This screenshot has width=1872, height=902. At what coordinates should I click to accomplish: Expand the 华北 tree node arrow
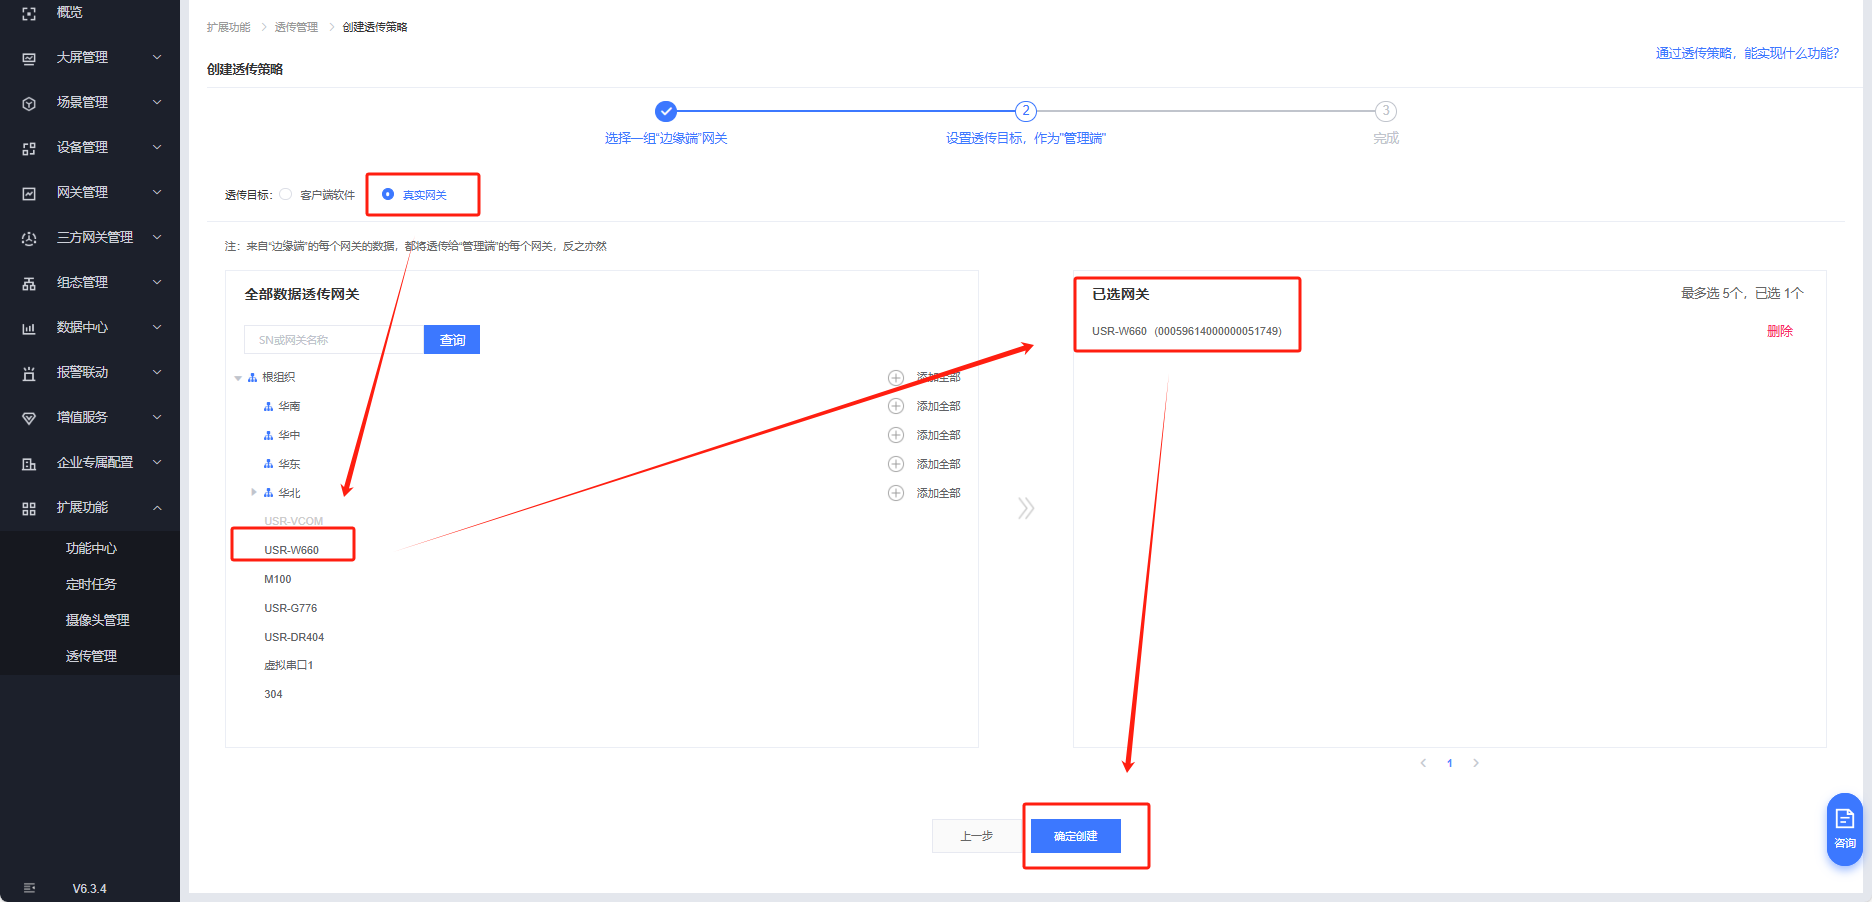[254, 492]
